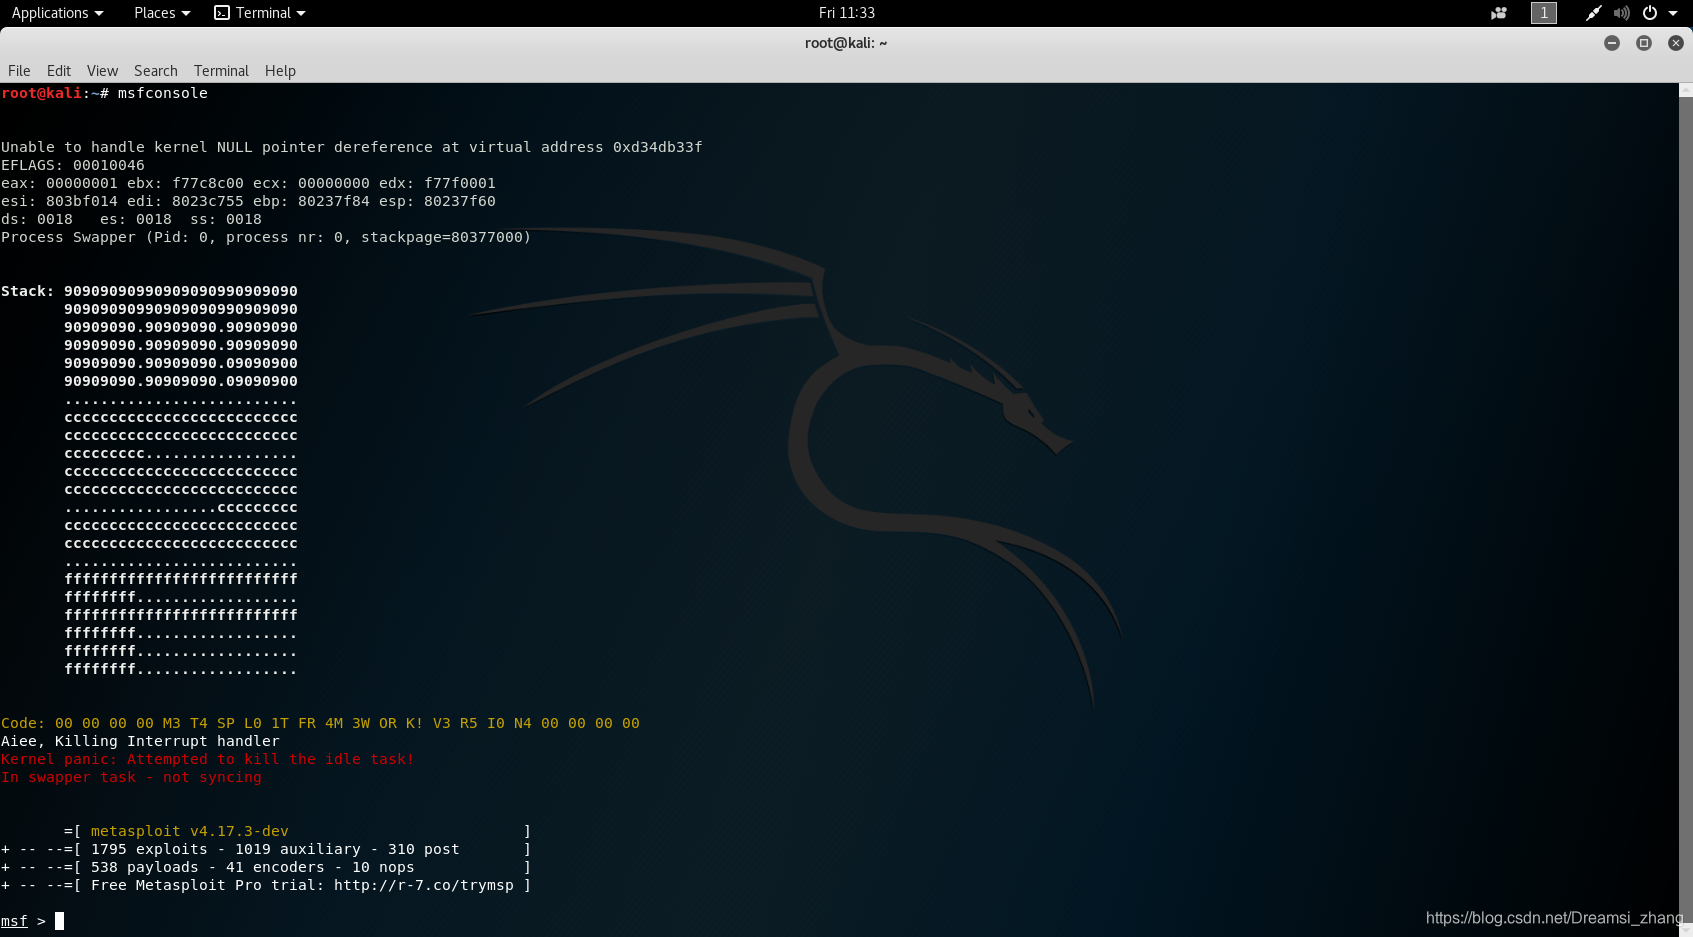Click the screen recorder camera icon
The height and width of the screenshot is (937, 1693).
(x=1498, y=13)
